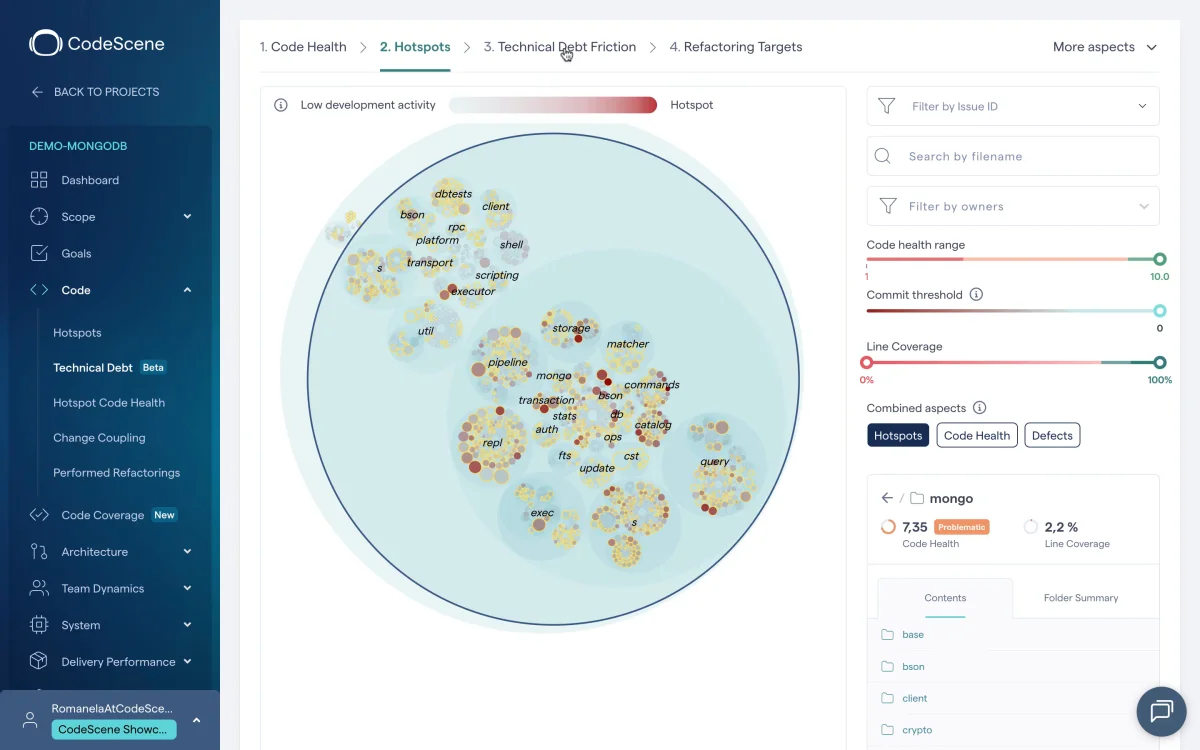Enable the Defects combined aspect
The width and height of the screenshot is (1200, 750).
(1051, 435)
